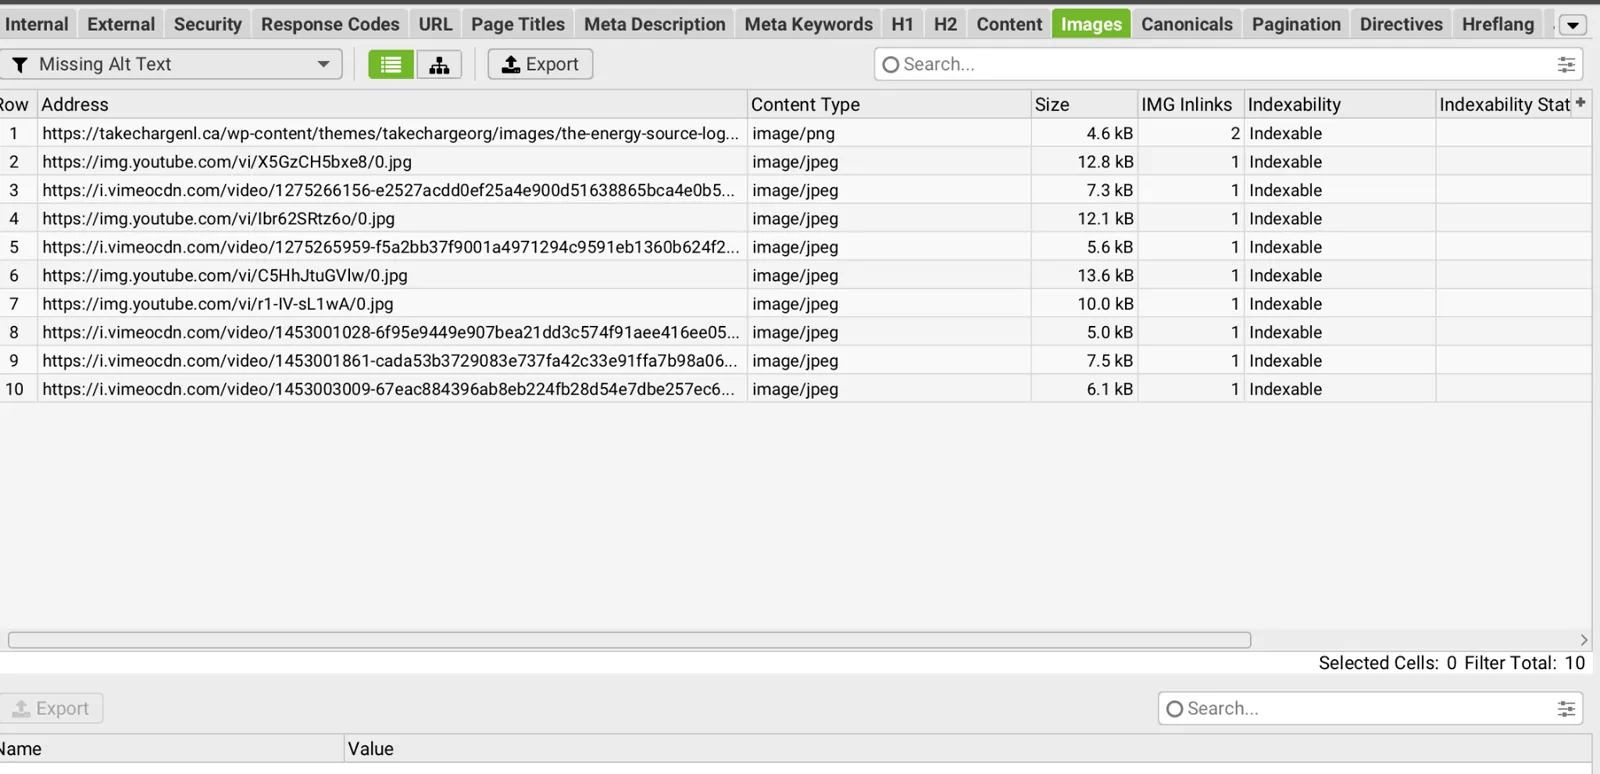The image size is (1600, 774).
Task: Select the Meta Keywords tab
Action: [809, 24]
